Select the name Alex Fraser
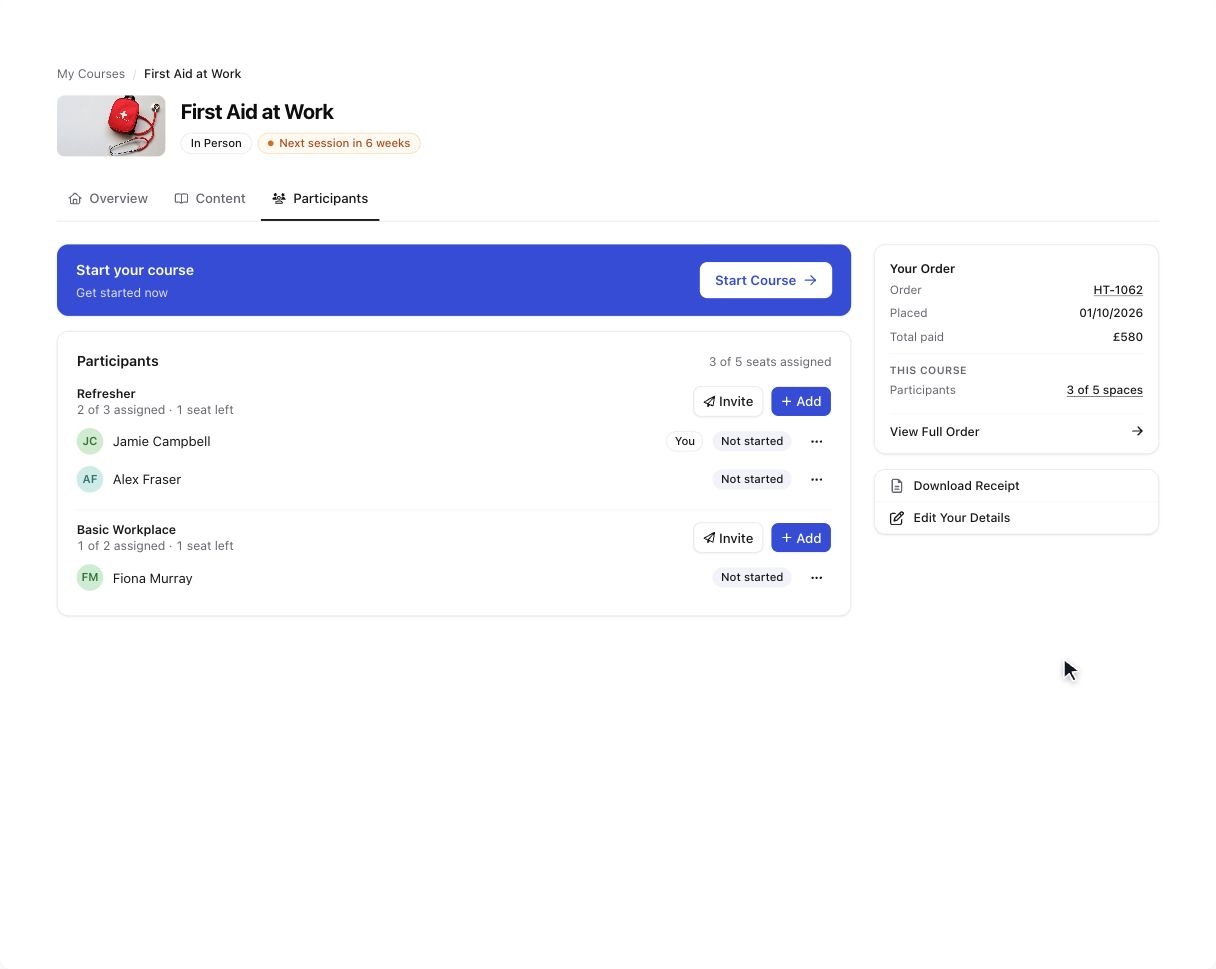The height and width of the screenshot is (969, 1216). point(147,479)
